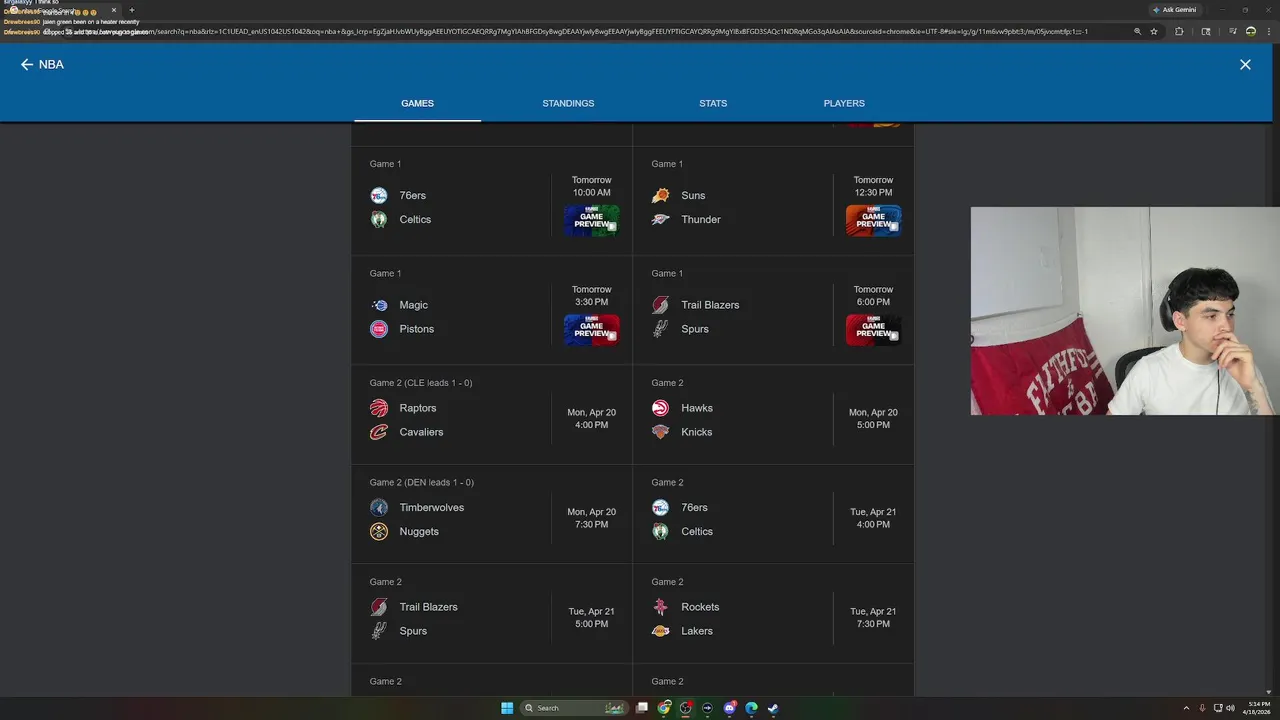This screenshot has height=720, width=1280.
Task: Open Magic vs Pistons game preview
Action: (x=591, y=330)
